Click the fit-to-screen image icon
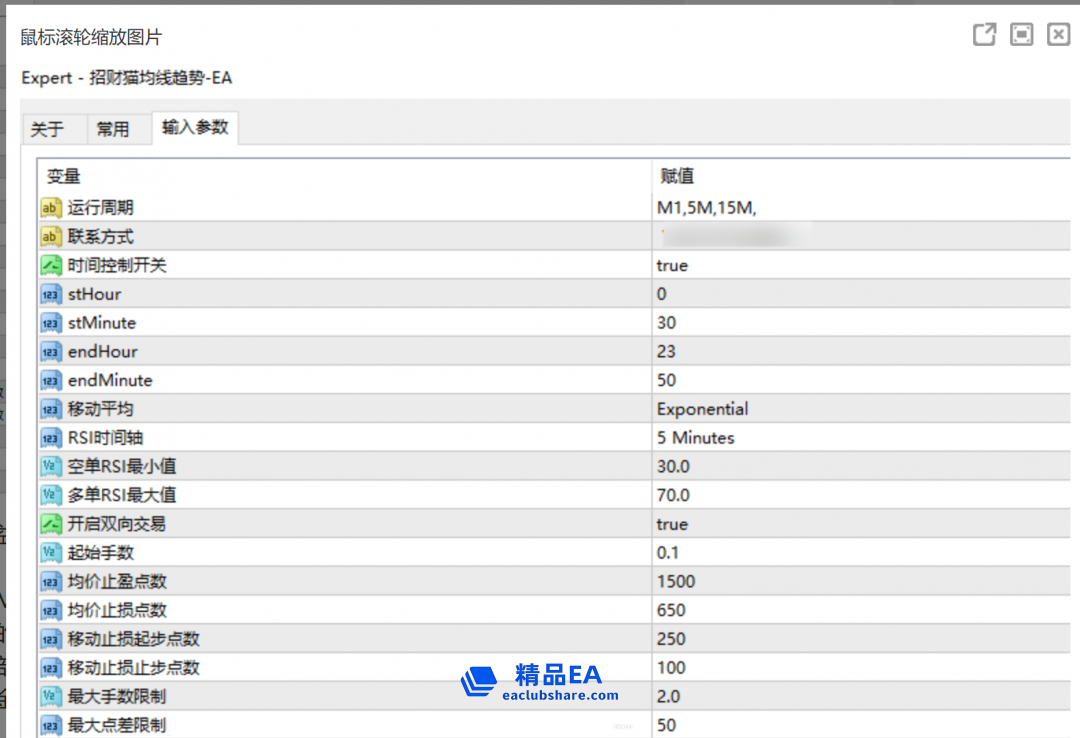1080x738 pixels. click(x=1021, y=35)
